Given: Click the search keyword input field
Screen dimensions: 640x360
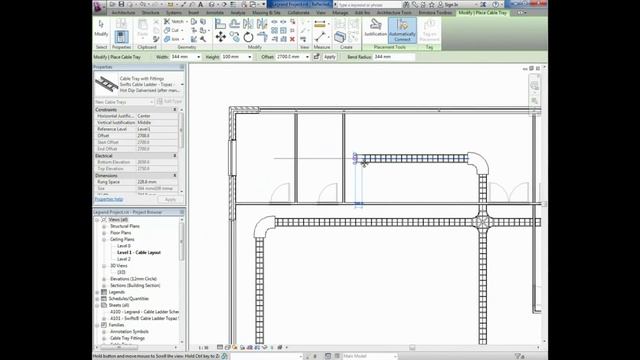Looking at the screenshot, I should [x=369, y=4].
